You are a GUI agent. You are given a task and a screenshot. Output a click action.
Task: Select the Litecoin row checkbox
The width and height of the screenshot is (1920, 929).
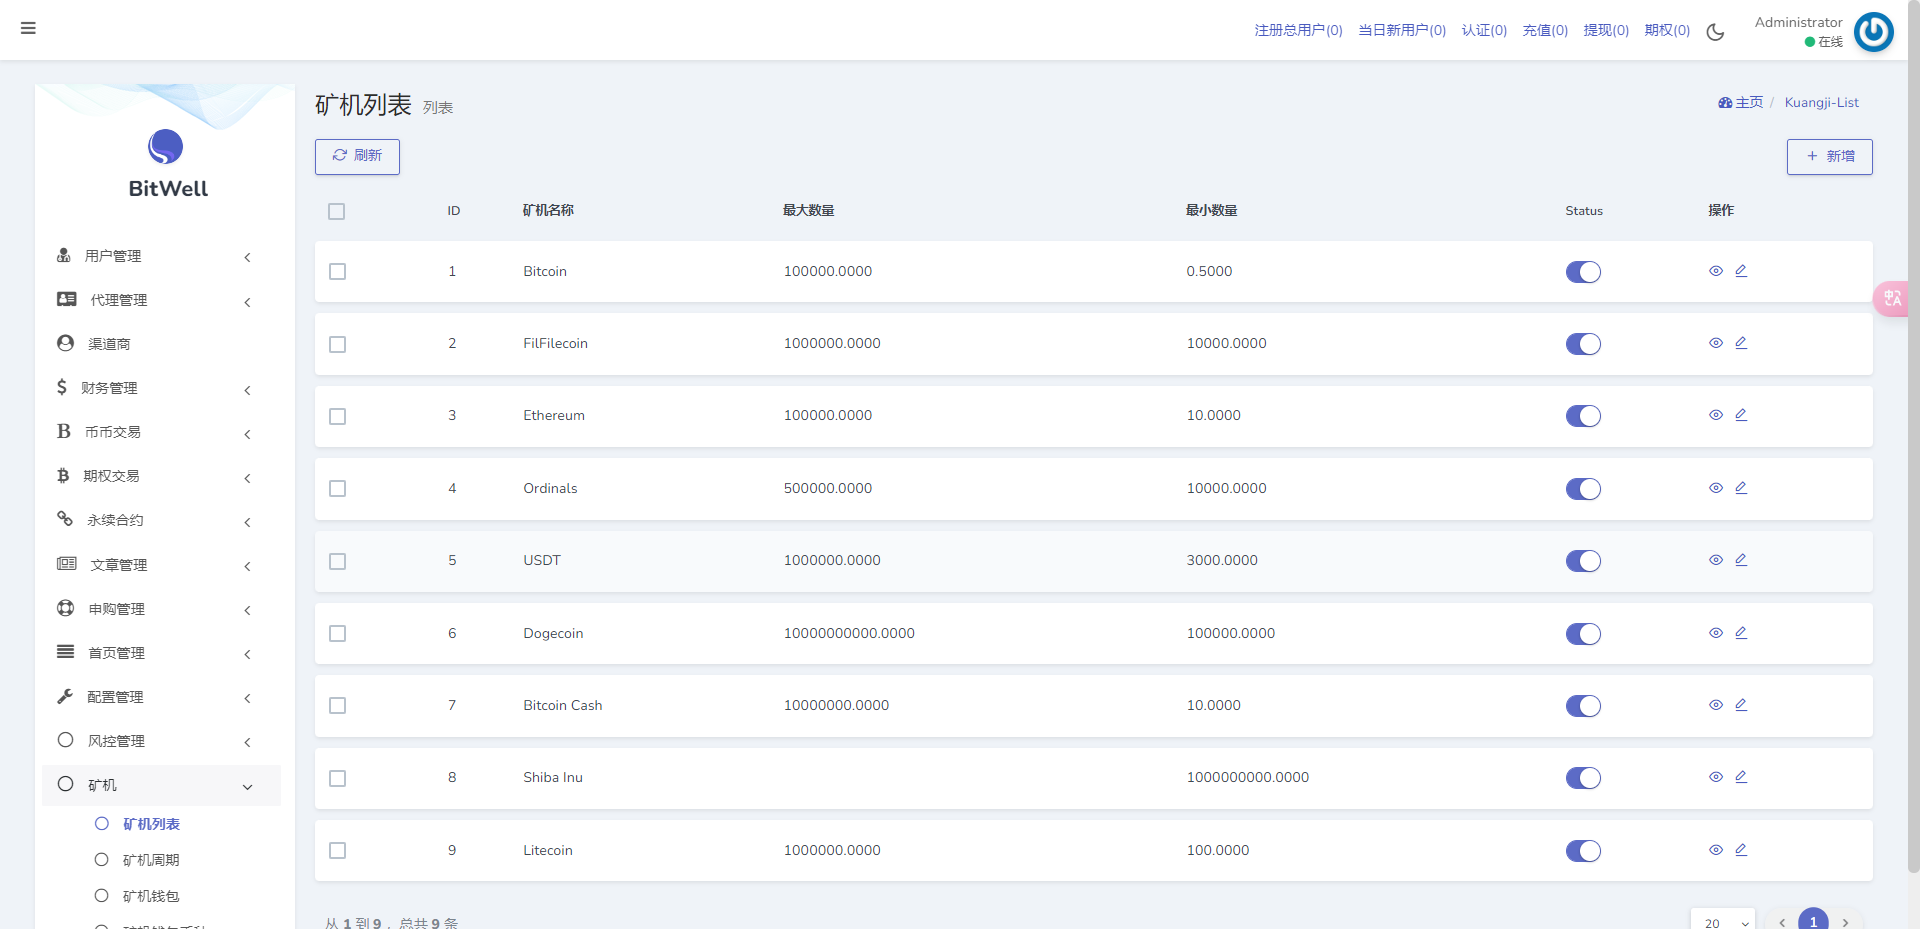pos(338,851)
